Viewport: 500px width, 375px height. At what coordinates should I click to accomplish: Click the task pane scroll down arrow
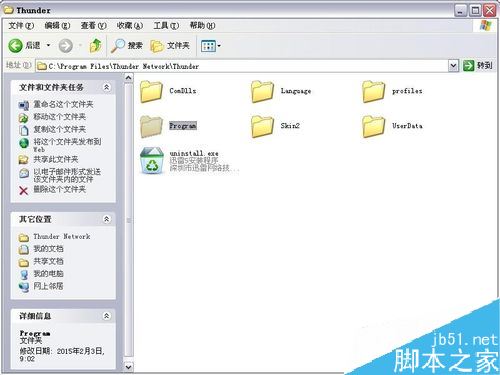pos(129,367)
